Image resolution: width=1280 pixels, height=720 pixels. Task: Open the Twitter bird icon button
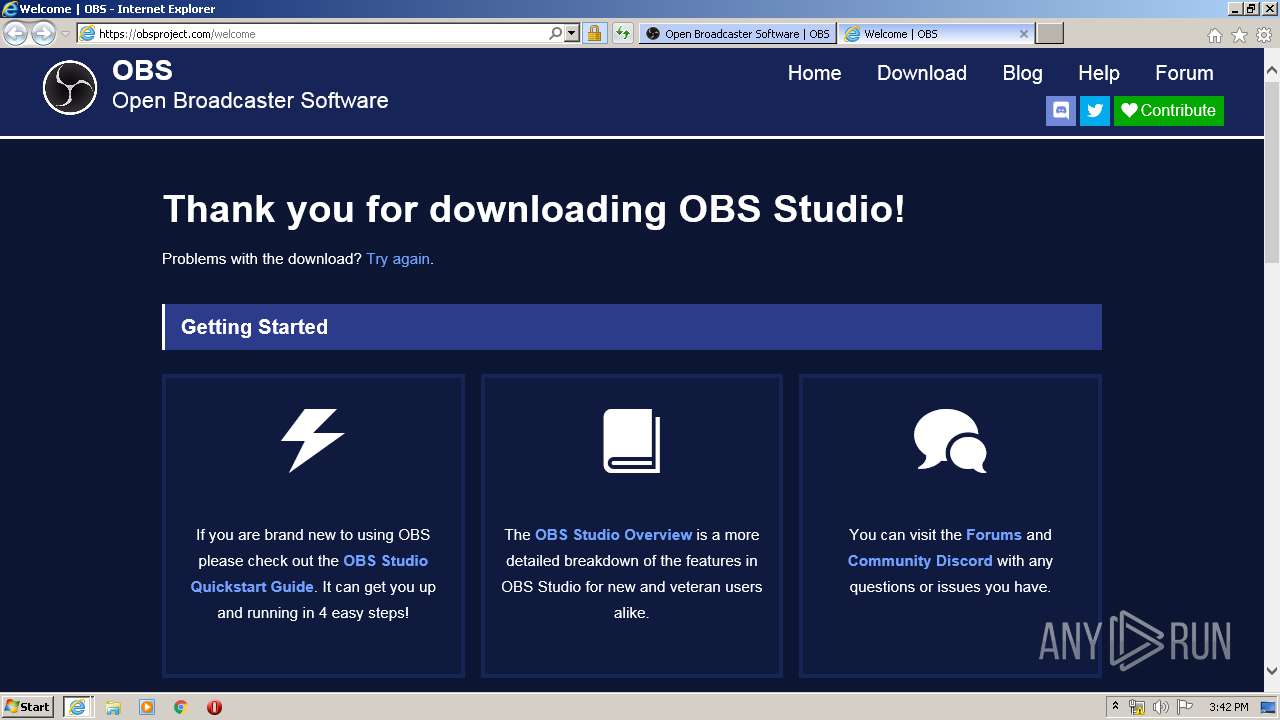[x=1095, y=111]
